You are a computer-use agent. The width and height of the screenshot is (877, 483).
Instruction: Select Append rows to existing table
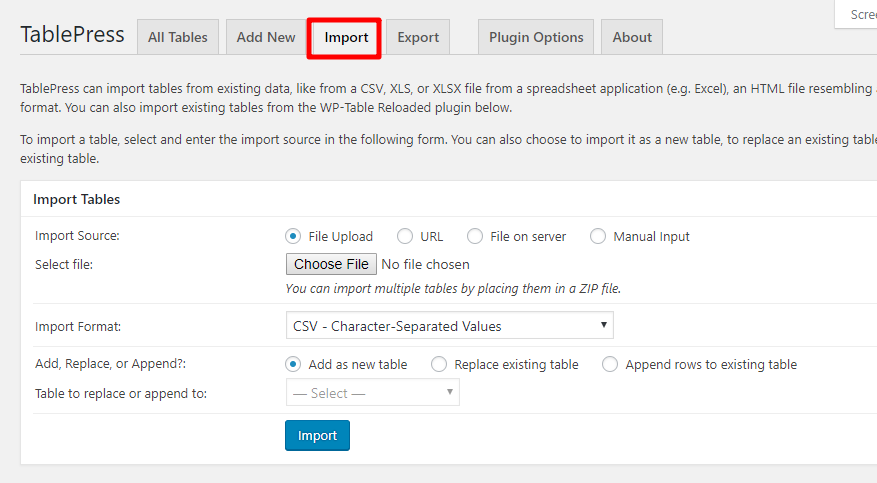[610, 365]
